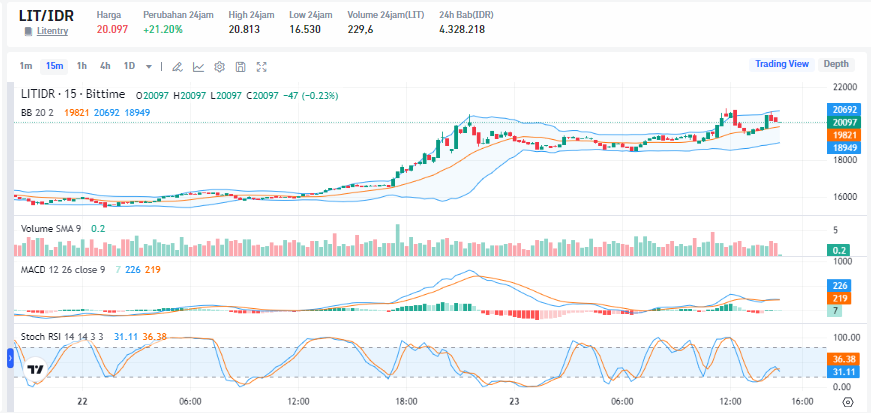The width and height of the screenshot is (871, 413).
Task: Switch to Depth tab
Action: [x=836, y=64]
